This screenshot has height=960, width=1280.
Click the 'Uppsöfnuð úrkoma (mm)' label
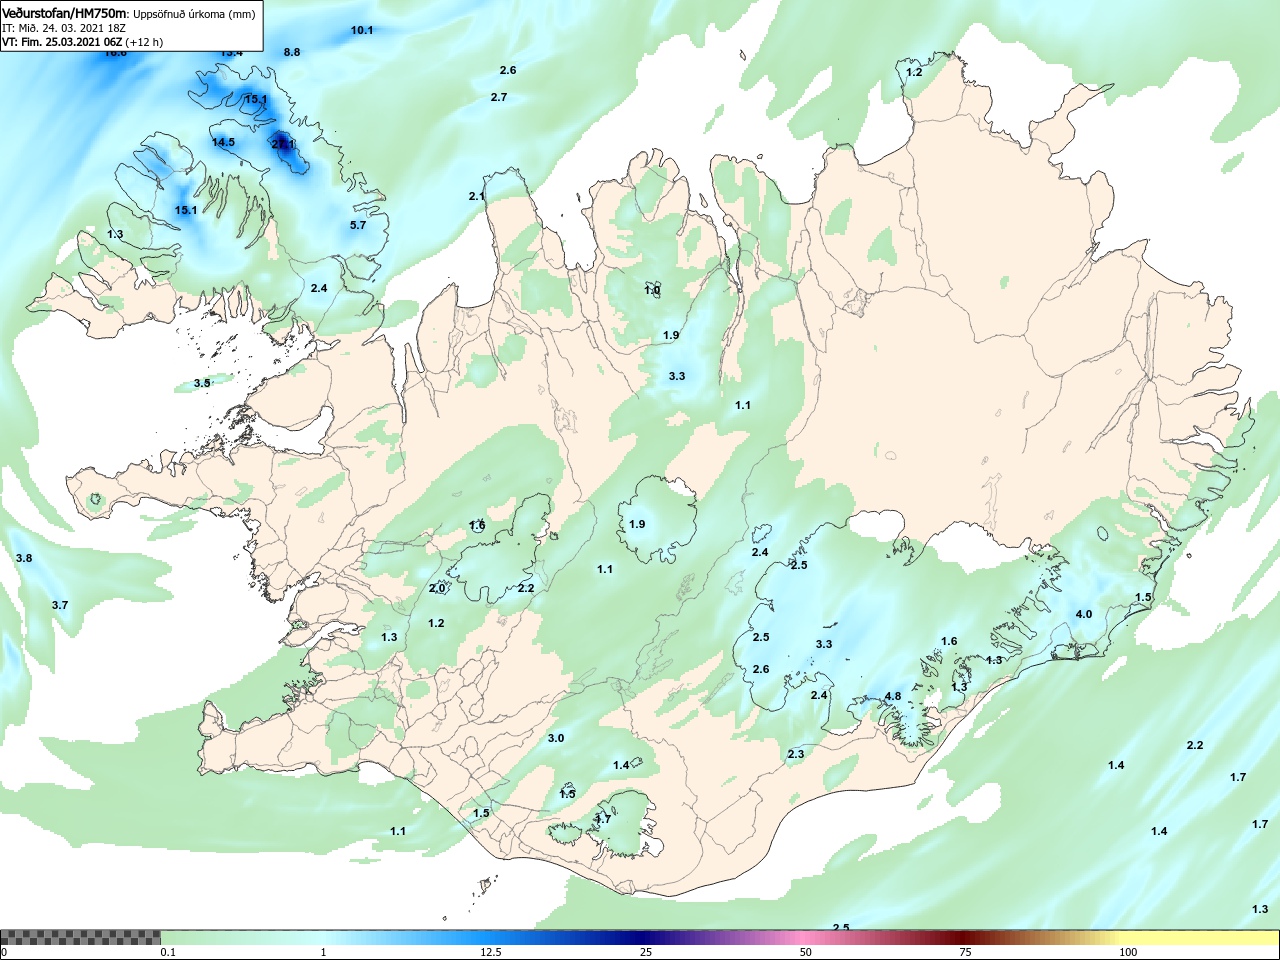(194, 14)
